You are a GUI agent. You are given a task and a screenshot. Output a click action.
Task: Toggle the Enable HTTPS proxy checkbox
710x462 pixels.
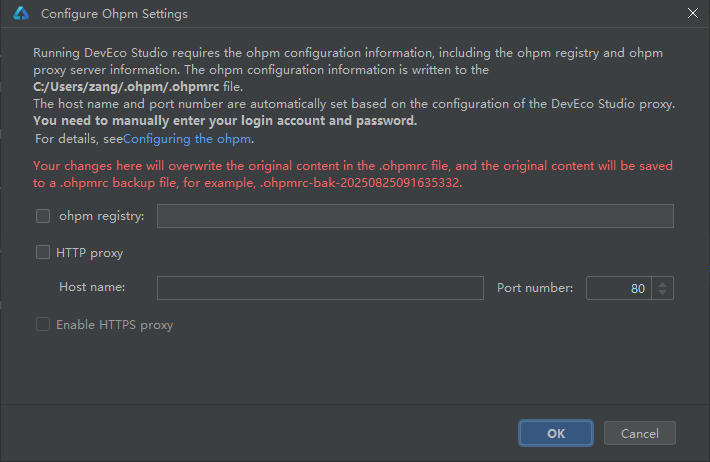[x=43, y=324]
